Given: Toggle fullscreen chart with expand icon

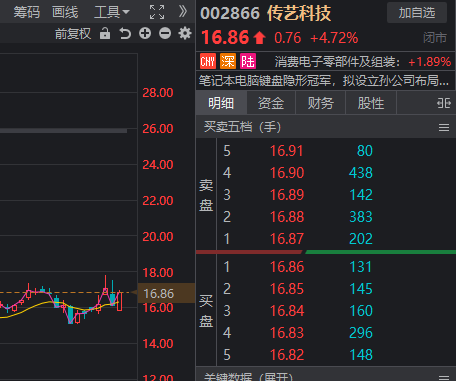Looking at the screenshot, I should point(157,12).
